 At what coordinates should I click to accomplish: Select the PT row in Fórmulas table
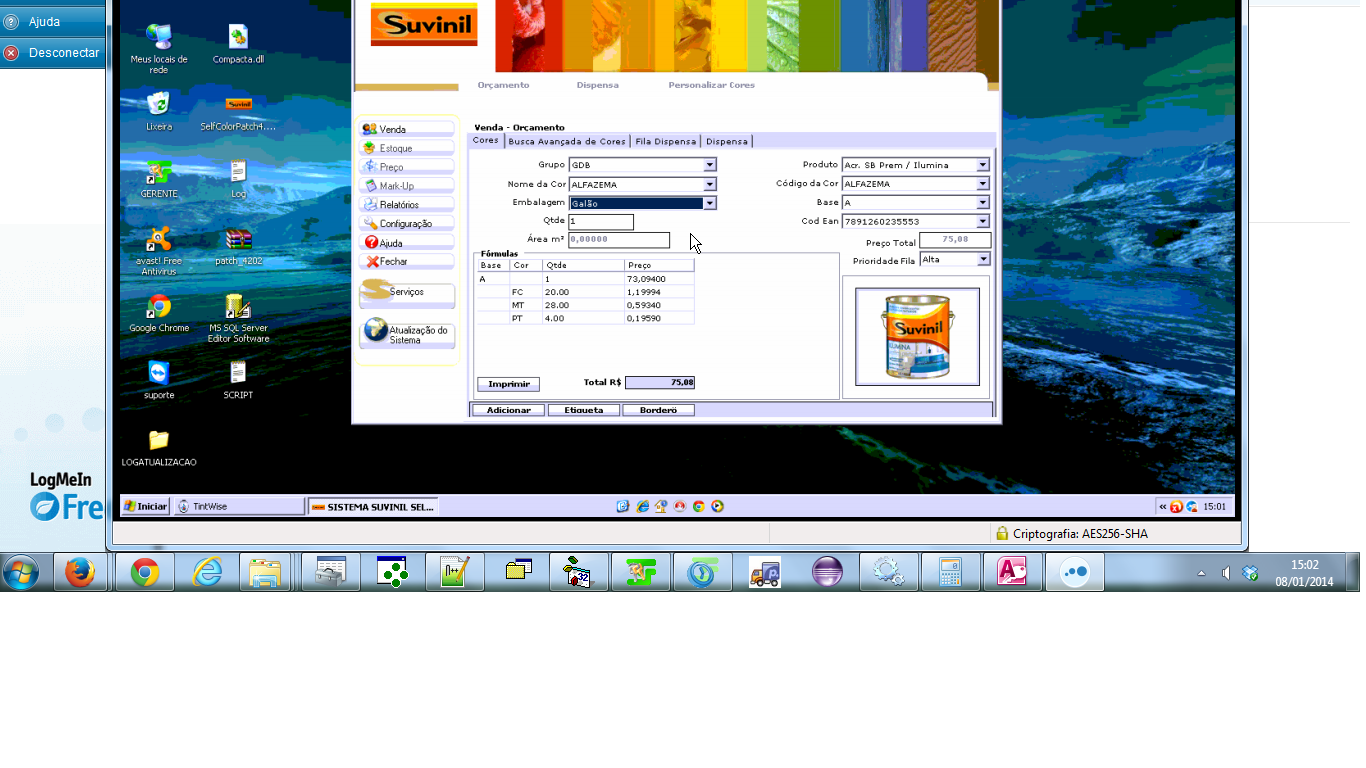[x=586, y=318]
